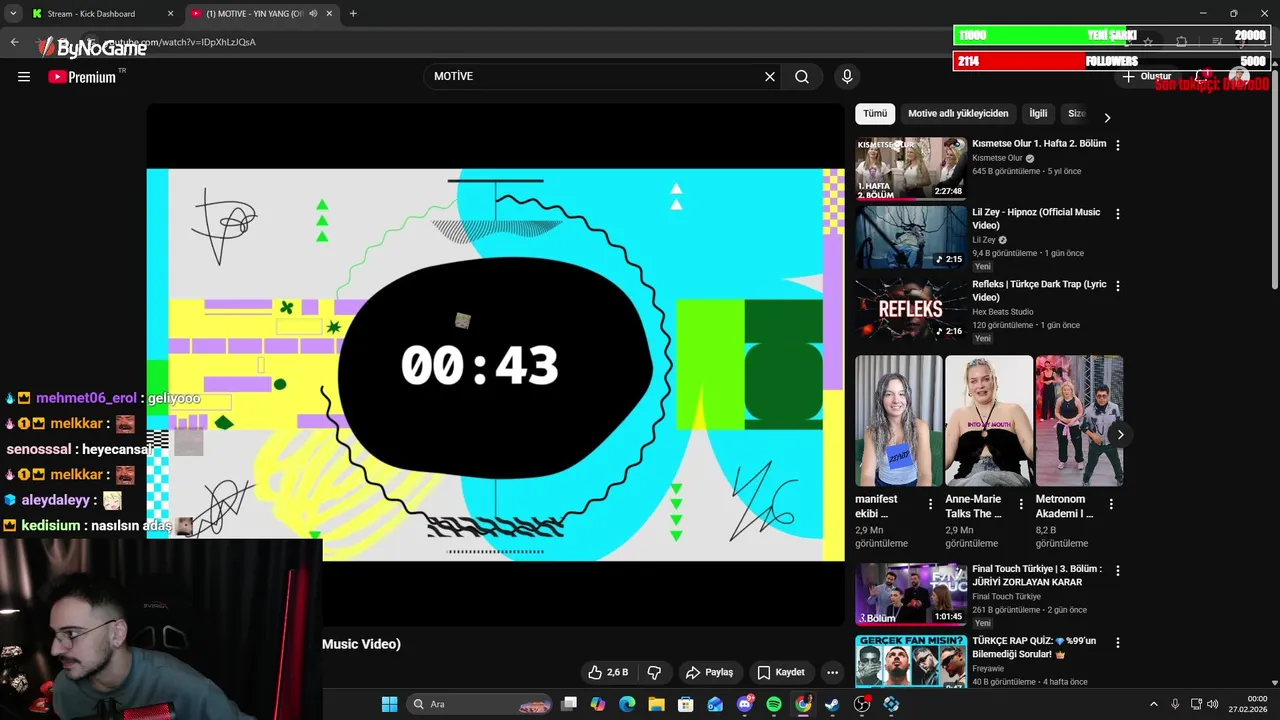
Task: Open Microsoft Store from the taskbar
Action: tap(686, 704)
